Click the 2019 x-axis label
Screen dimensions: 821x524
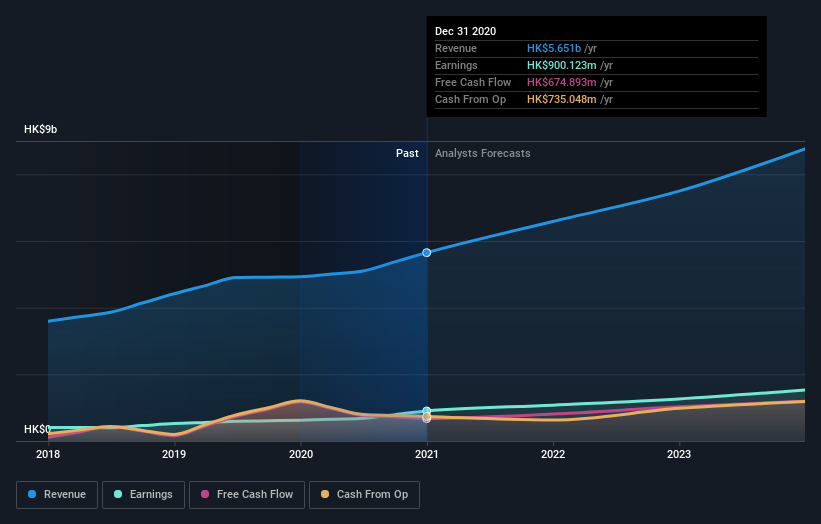click(x=174, y=454)
